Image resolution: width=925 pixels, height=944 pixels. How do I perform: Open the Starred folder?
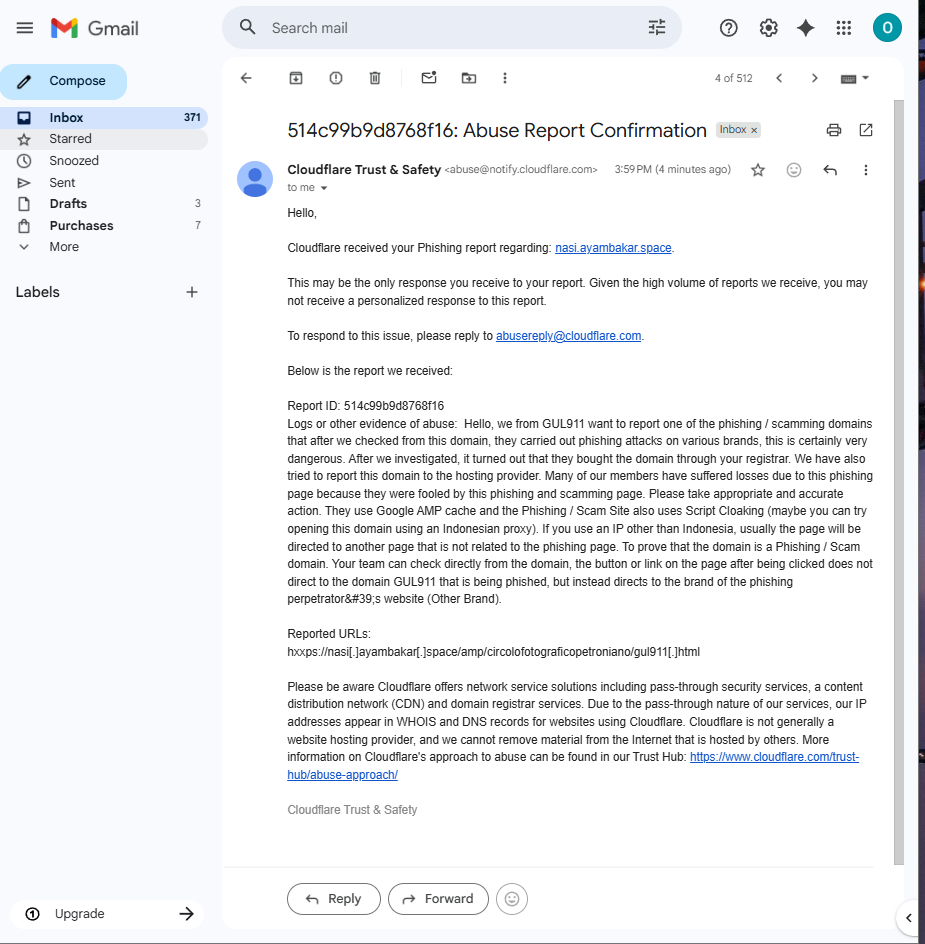(104, 139)
